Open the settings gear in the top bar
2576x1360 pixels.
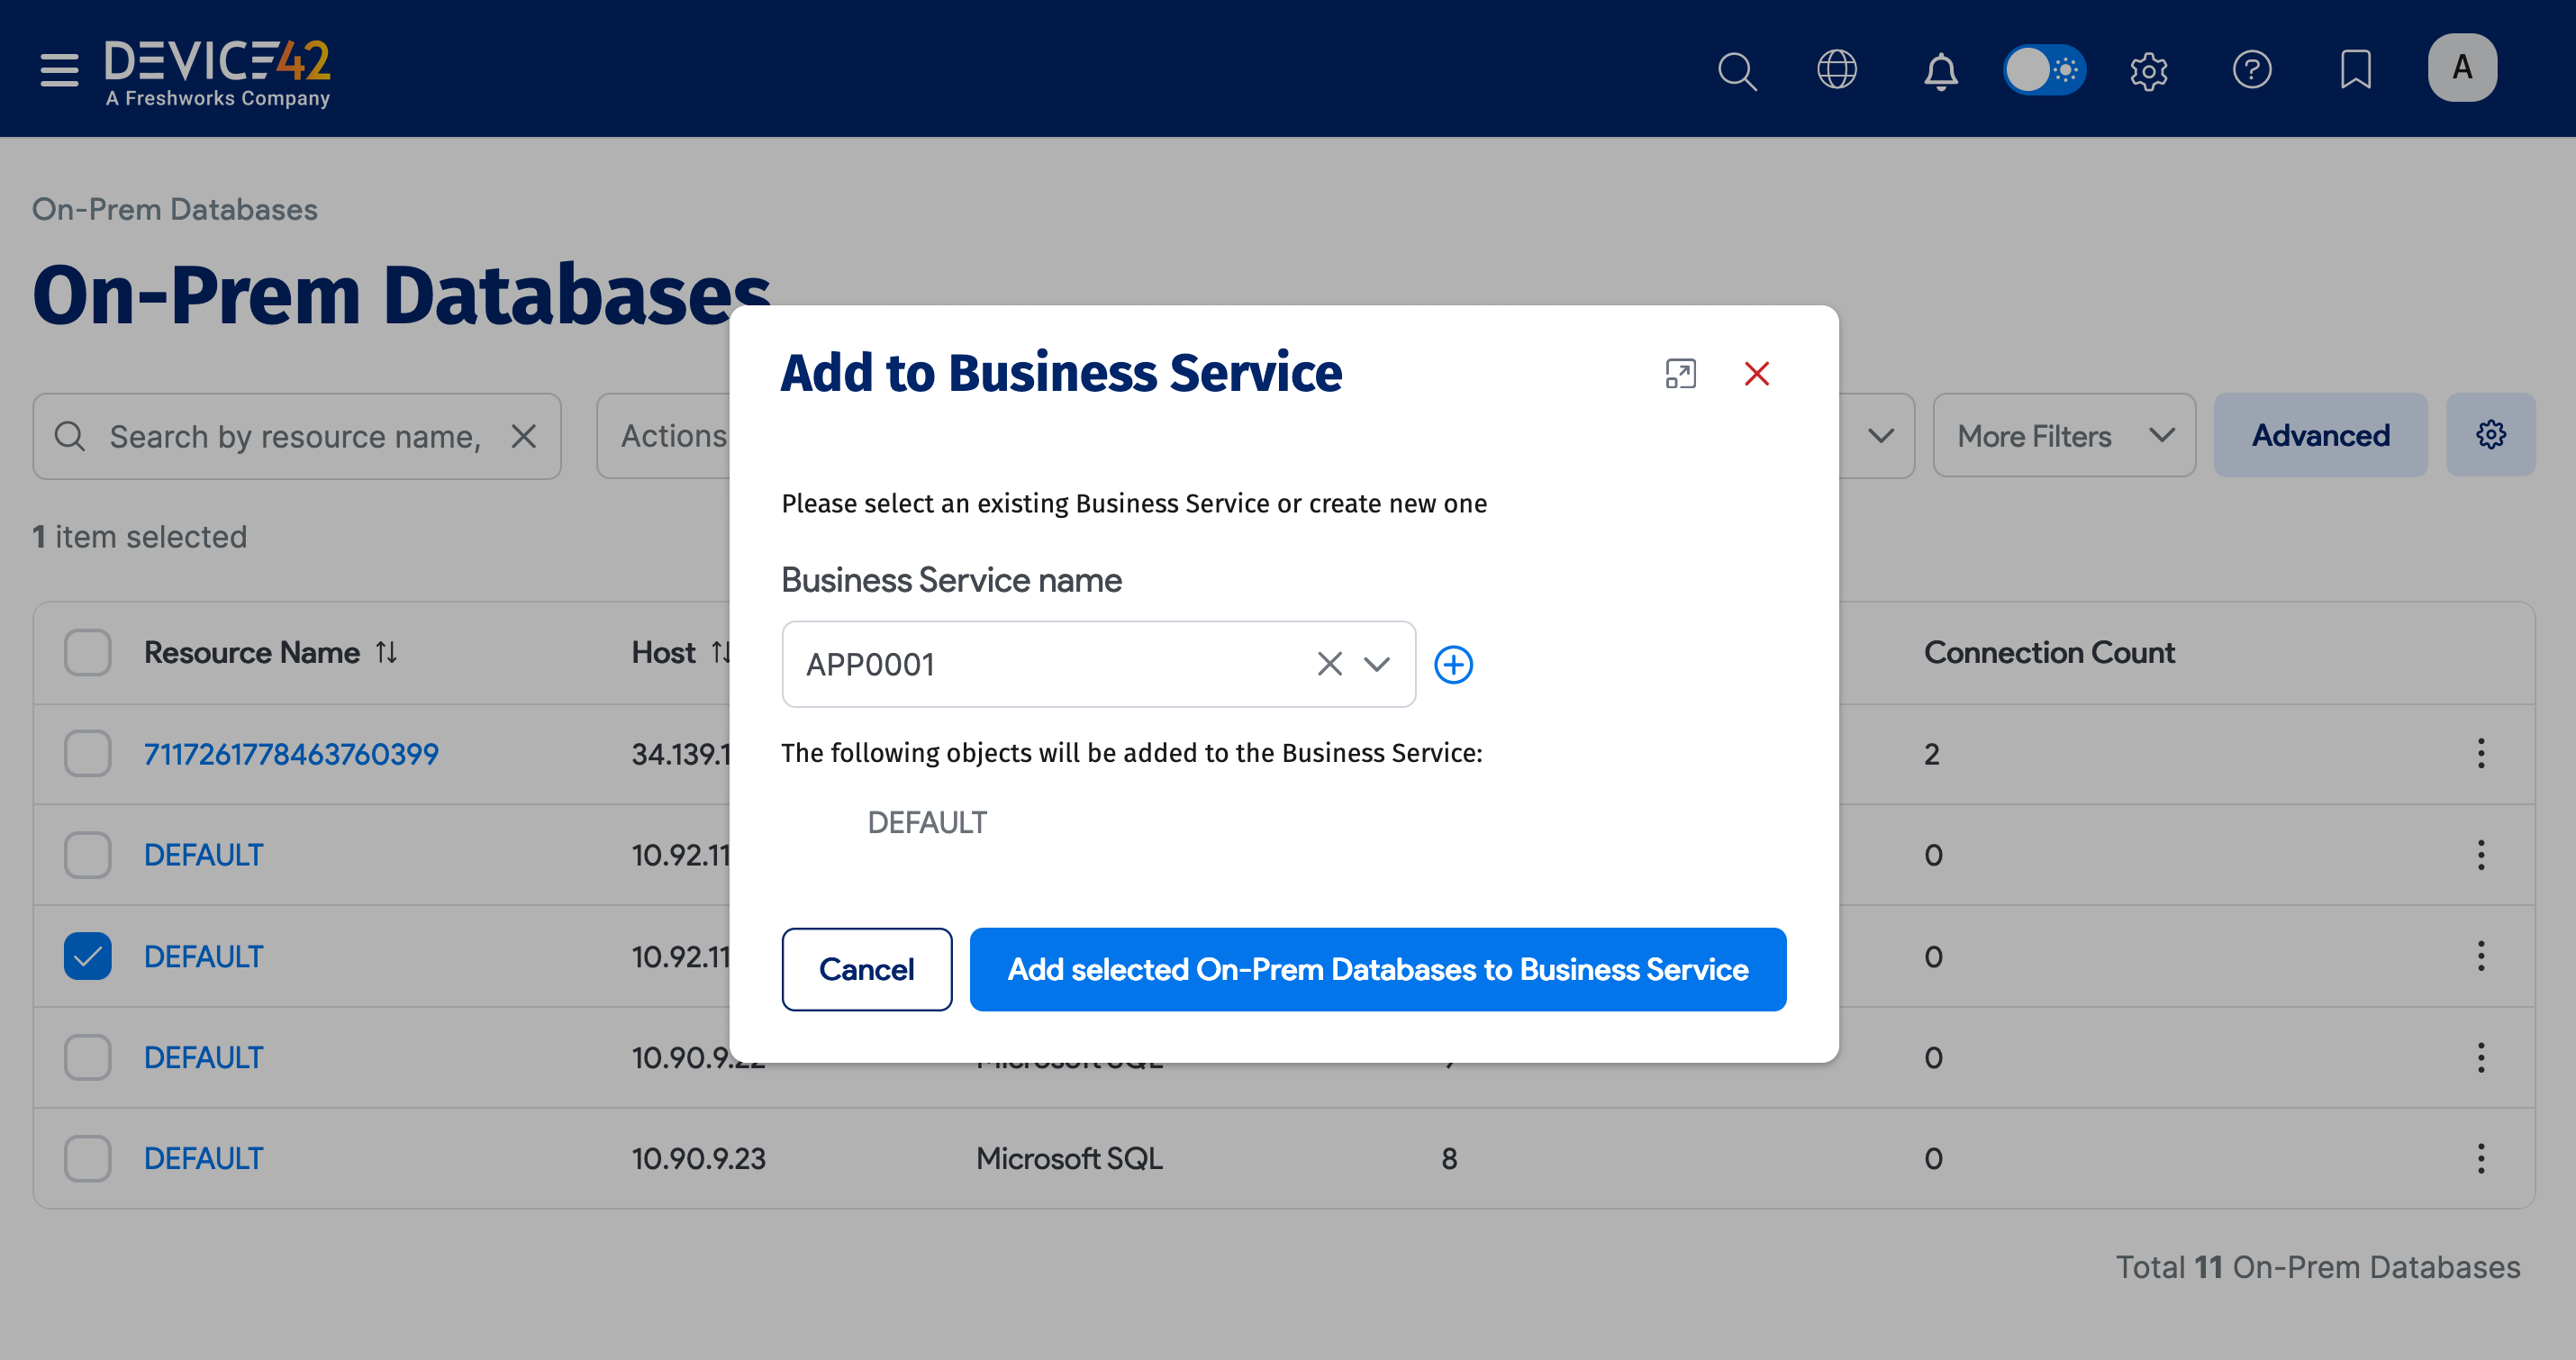pyautogui.click(x=2149, y=71)
